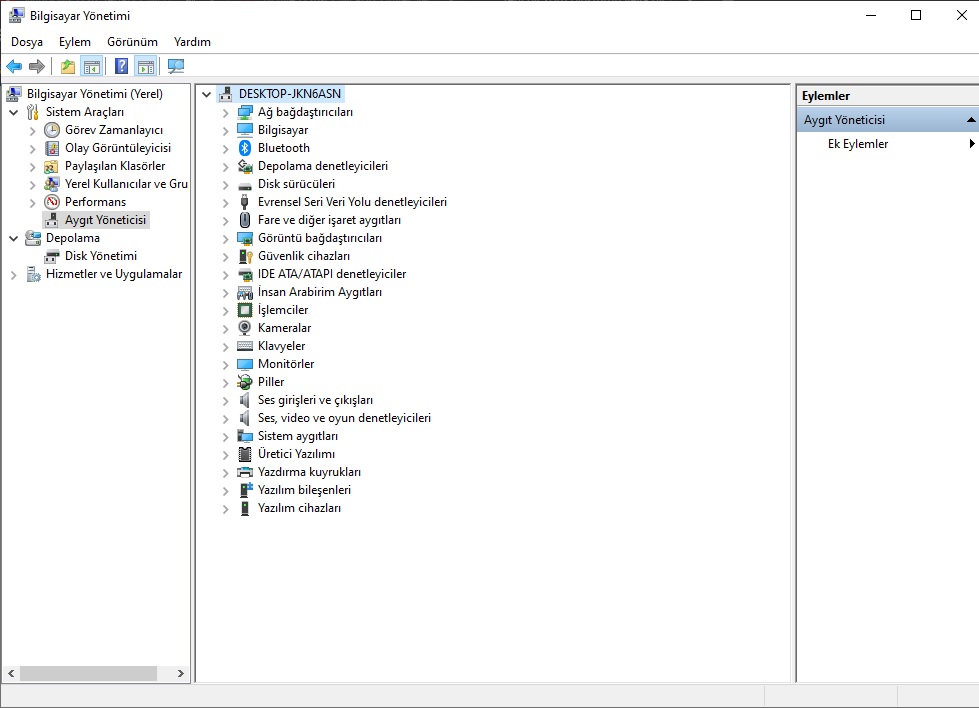Click the İşlemciler processor icon
Image resolution: width=979 pixels, height=708 pixels.
pos(245,310)
